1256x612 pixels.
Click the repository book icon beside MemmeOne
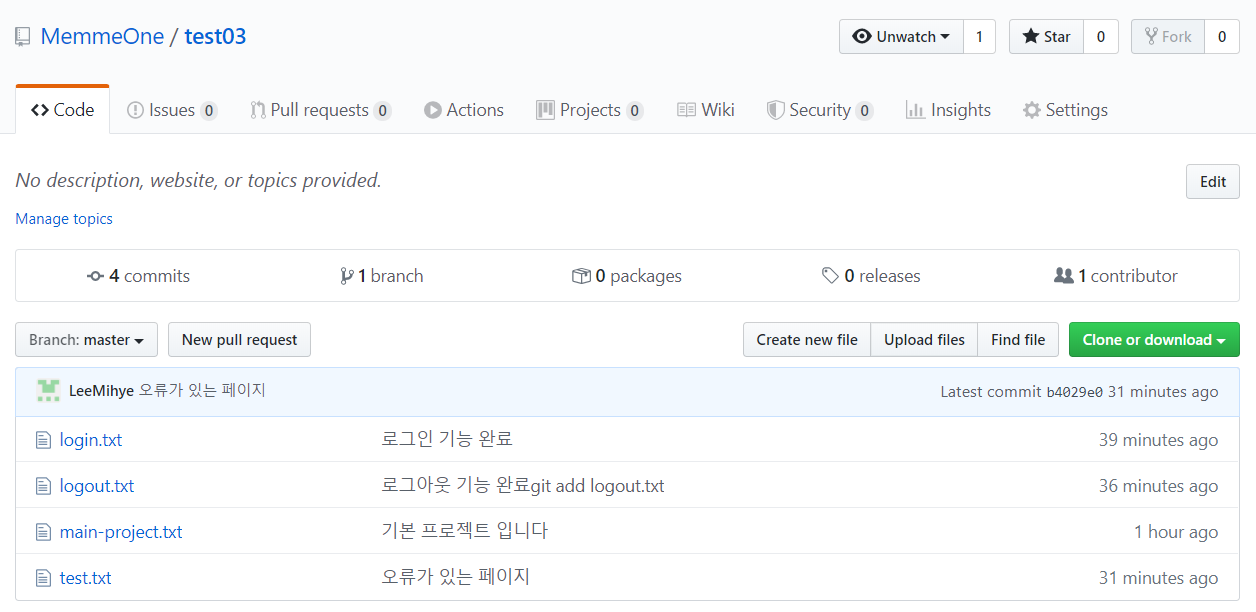point(22,37)
